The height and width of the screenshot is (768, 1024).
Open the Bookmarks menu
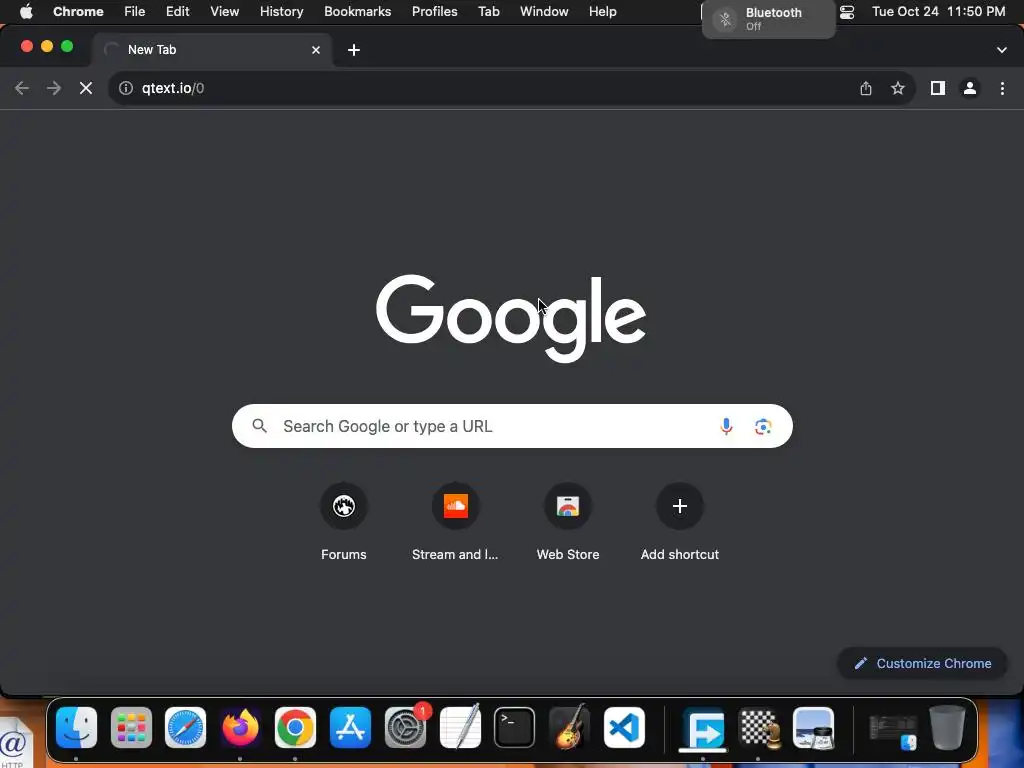(358, 12)
